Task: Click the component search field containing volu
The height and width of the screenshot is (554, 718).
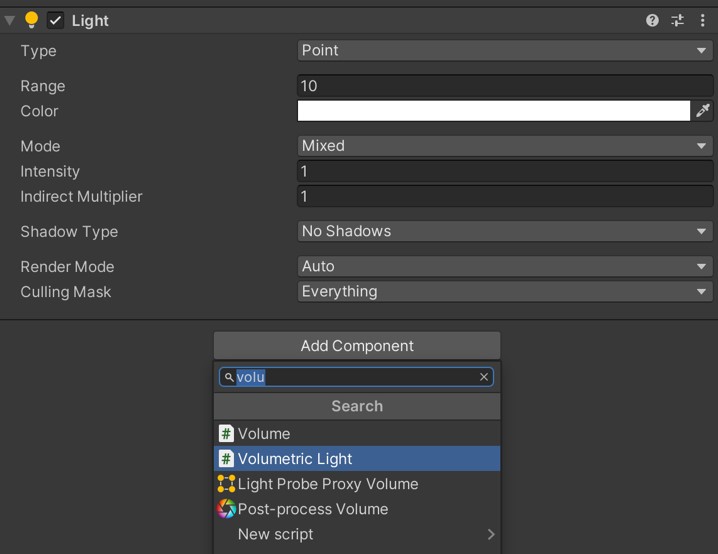Action: click(x=356, y=377)
